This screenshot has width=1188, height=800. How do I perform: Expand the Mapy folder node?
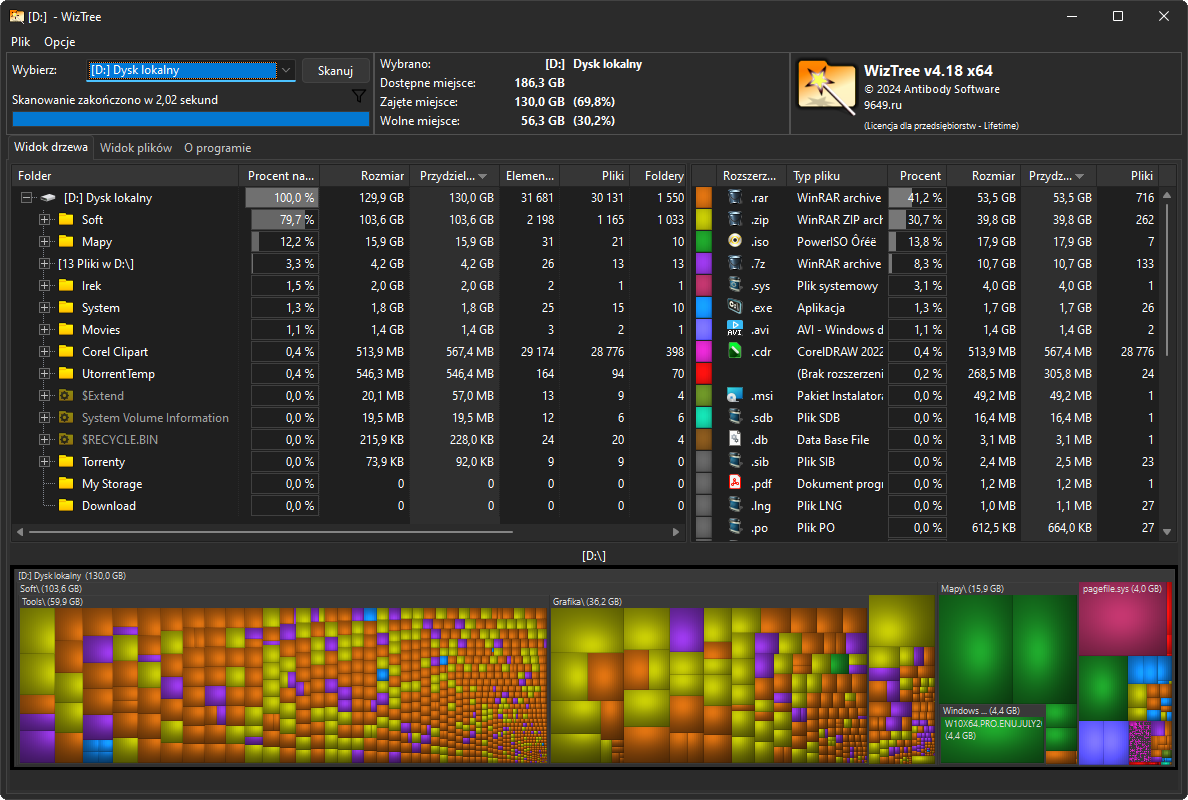point(45,242)
